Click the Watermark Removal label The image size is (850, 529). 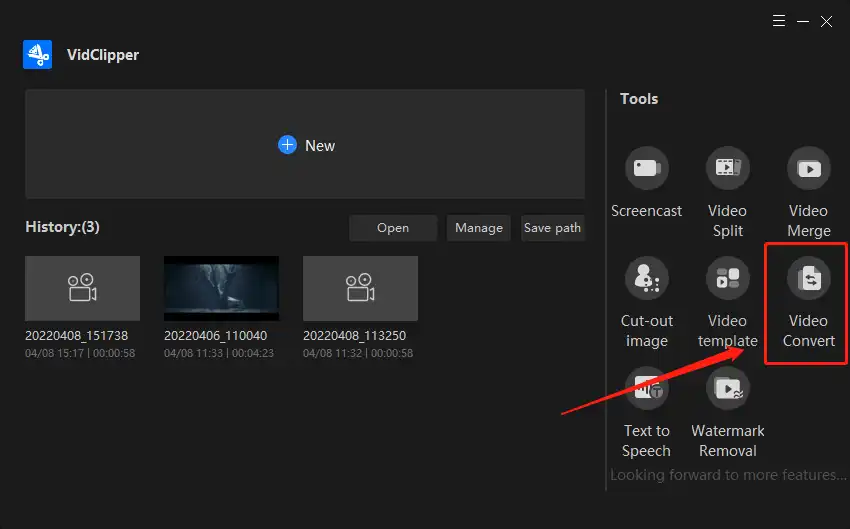727,441
